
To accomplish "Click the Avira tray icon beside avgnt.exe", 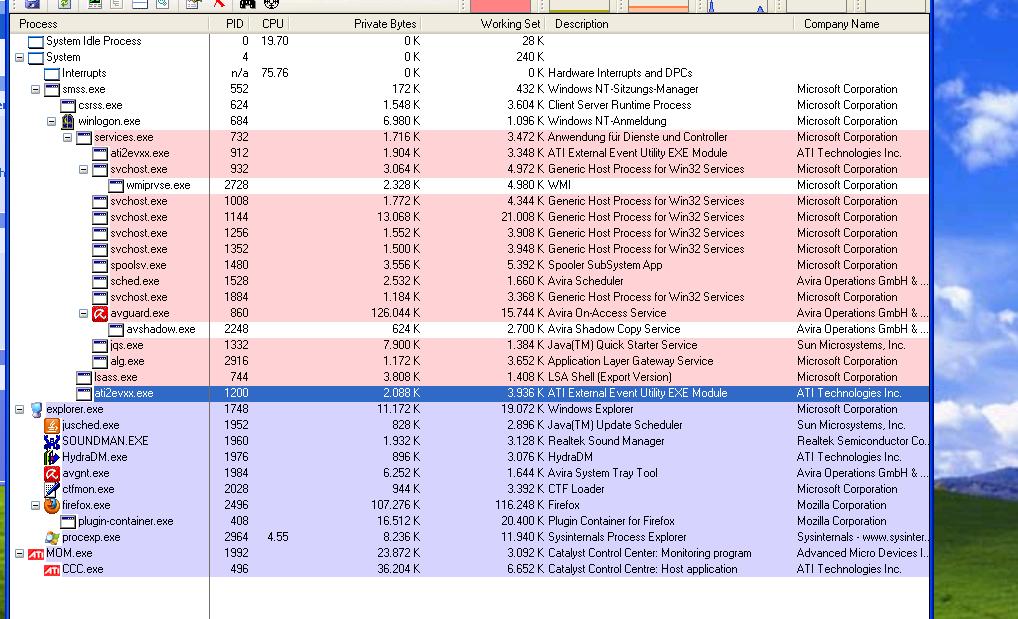I will 52,474.
